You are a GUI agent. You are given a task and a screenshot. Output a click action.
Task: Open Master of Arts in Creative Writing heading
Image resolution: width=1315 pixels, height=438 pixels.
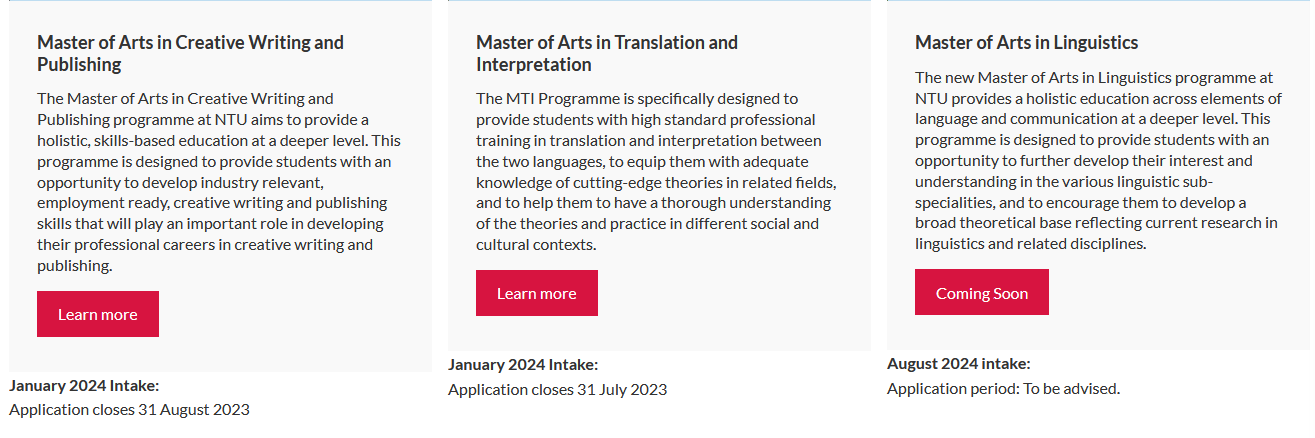(190, 54)
